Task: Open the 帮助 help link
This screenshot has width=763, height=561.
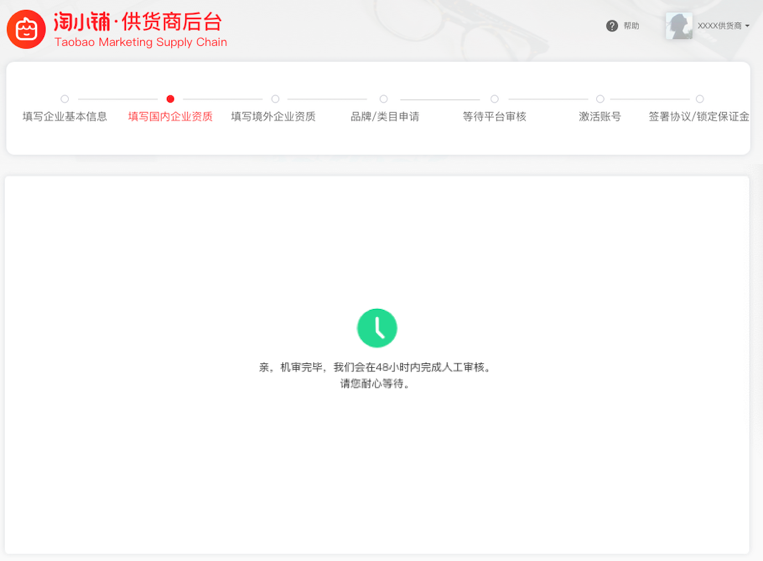Action: tap(631, 26)
